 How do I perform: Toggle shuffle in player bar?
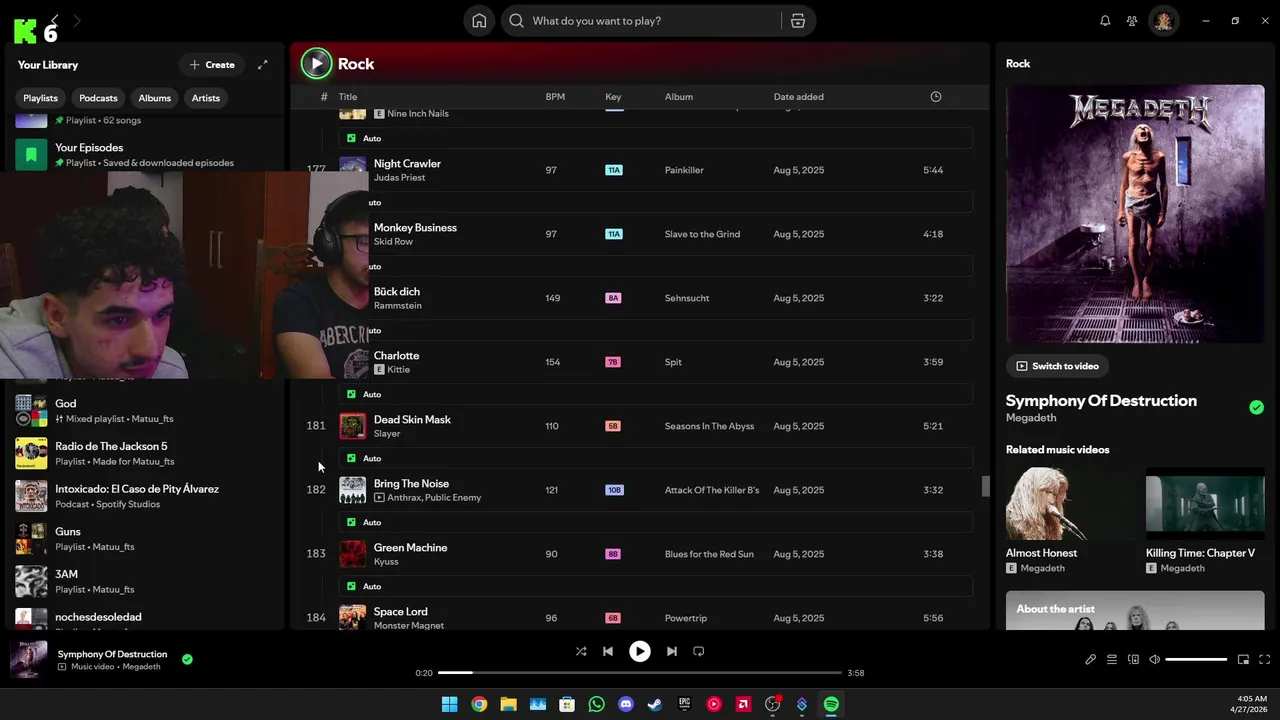coord(581,651)
